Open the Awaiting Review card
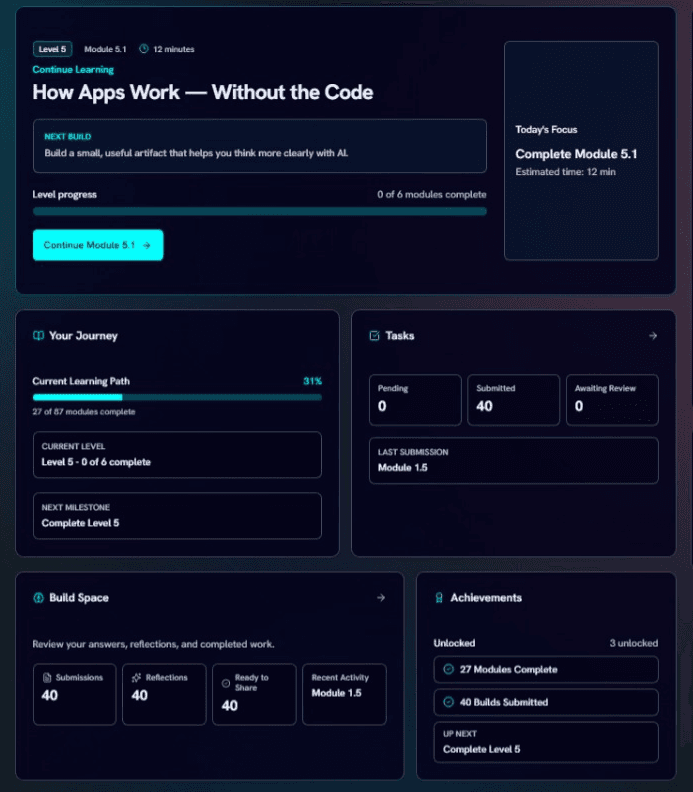The width and height of the screenshot is (693, 792). pos(612,400)
